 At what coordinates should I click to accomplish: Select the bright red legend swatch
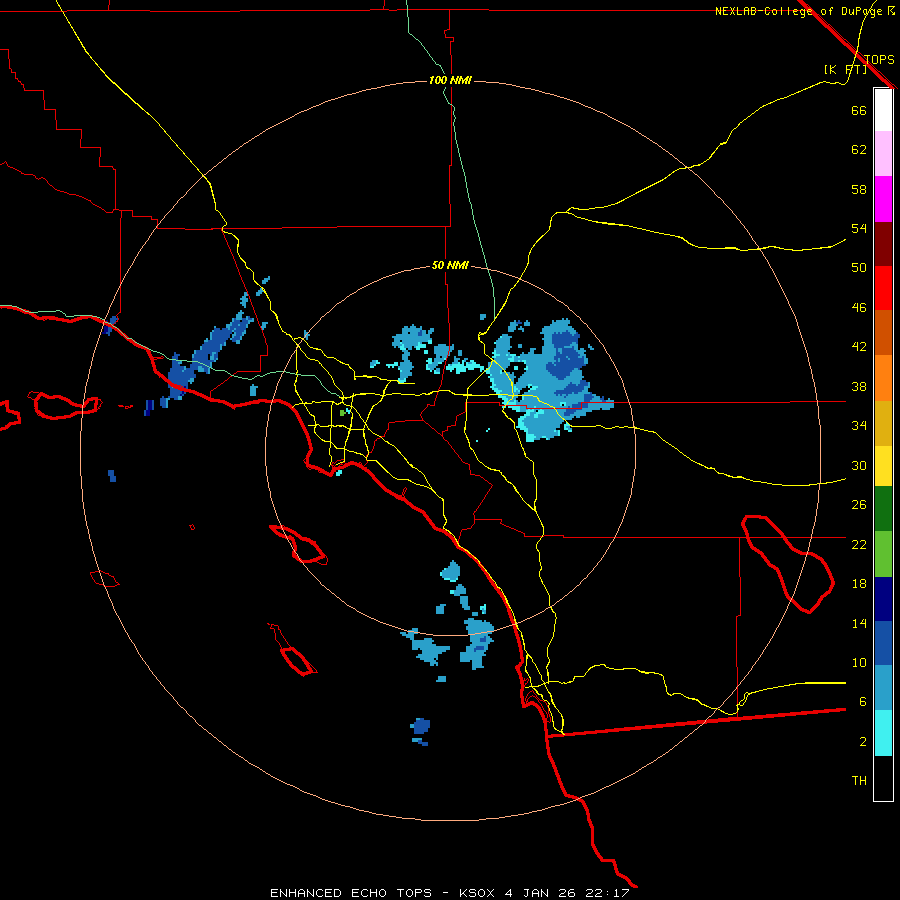(883, 288)
